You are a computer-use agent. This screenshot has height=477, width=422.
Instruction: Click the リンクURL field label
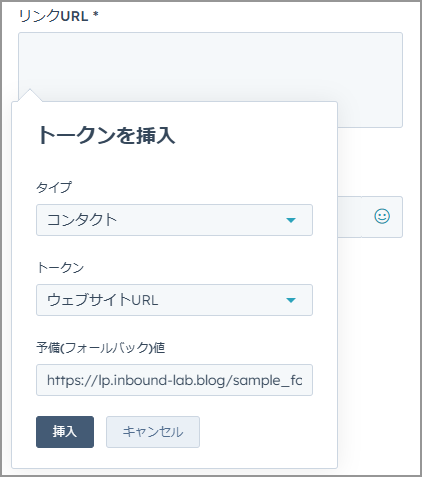pos(53,16)
